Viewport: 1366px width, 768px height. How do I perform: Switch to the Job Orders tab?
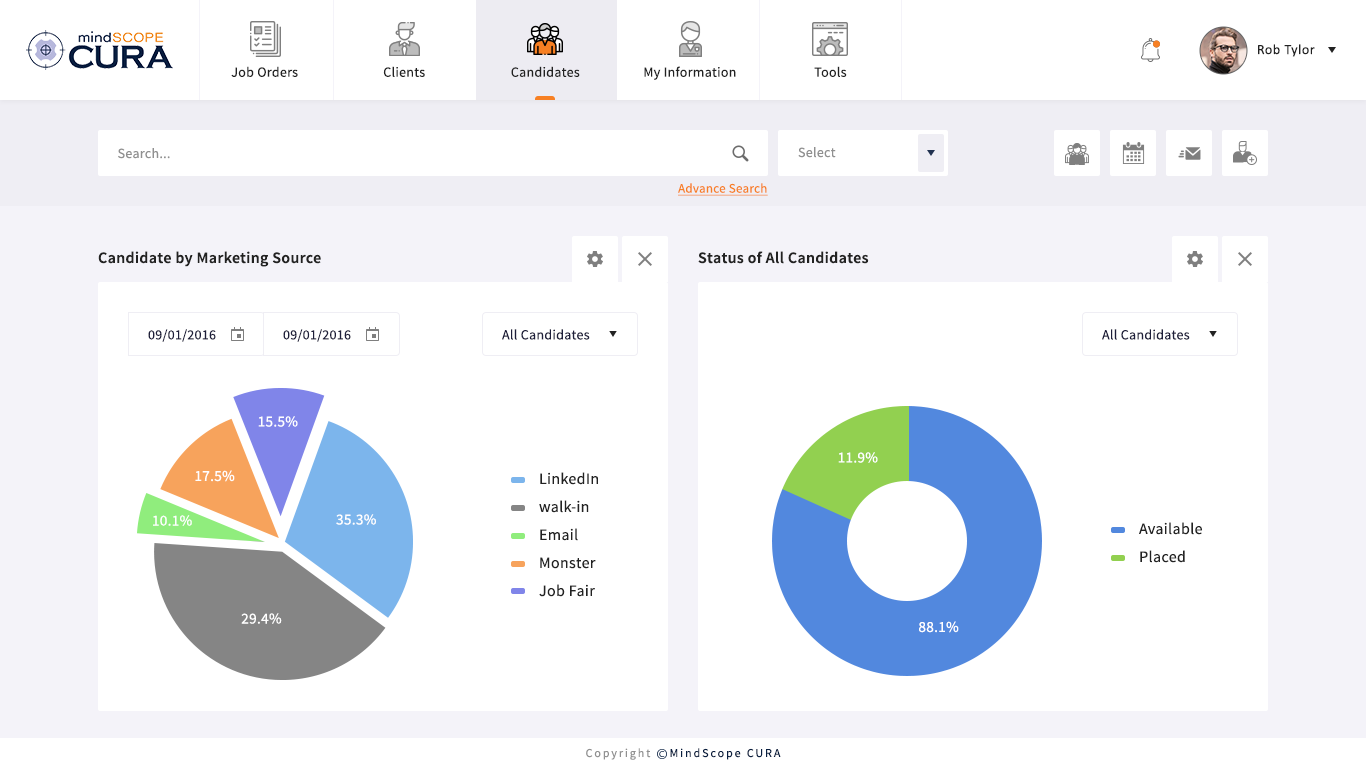click(x=265, y=50)
